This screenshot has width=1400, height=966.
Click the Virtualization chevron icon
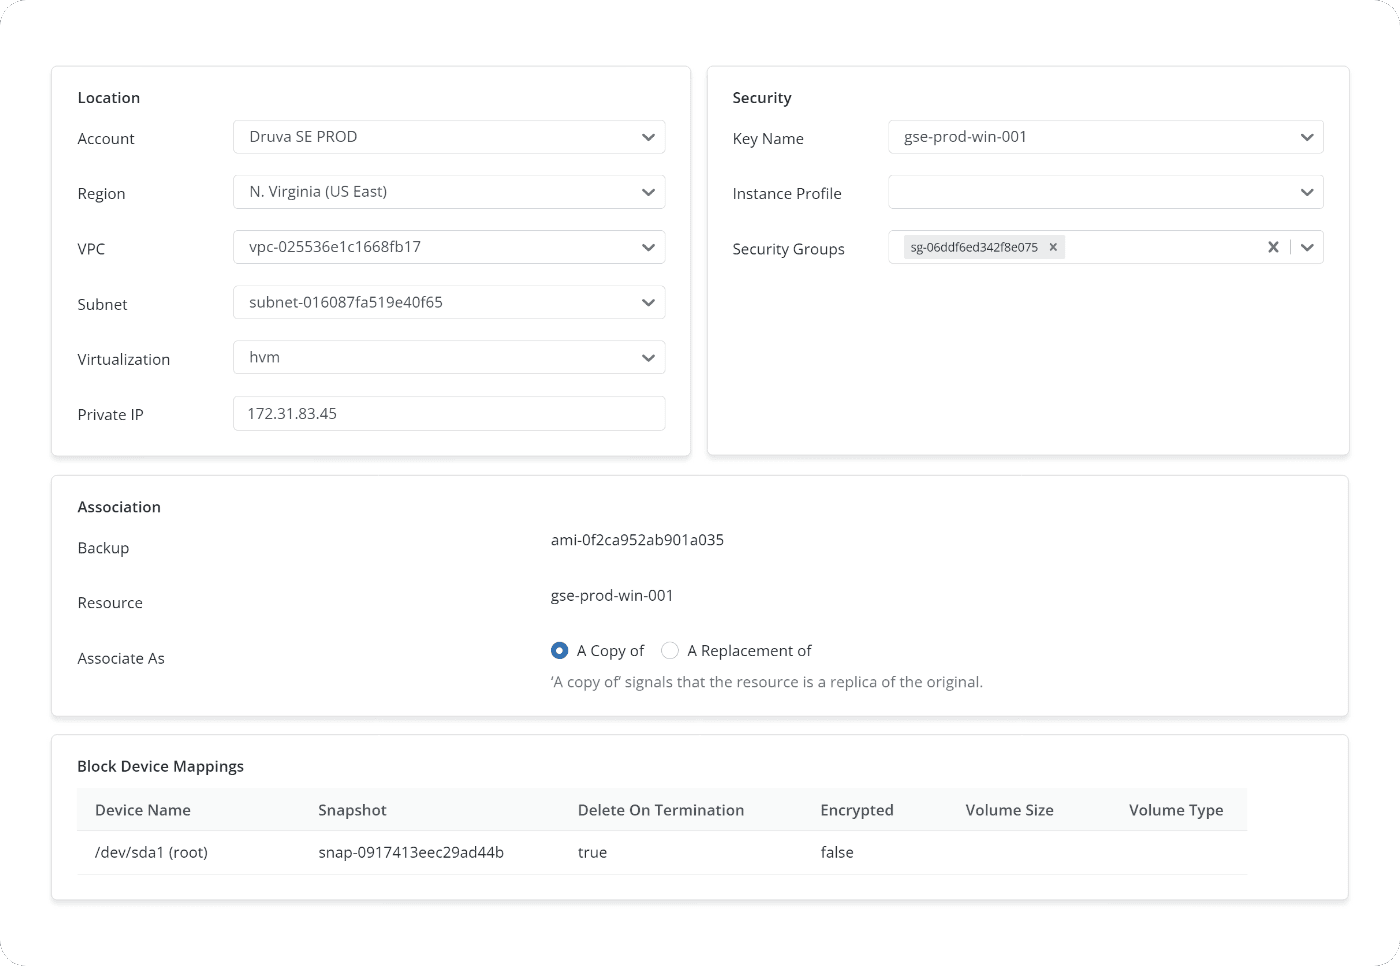click(x=648, y=357)
